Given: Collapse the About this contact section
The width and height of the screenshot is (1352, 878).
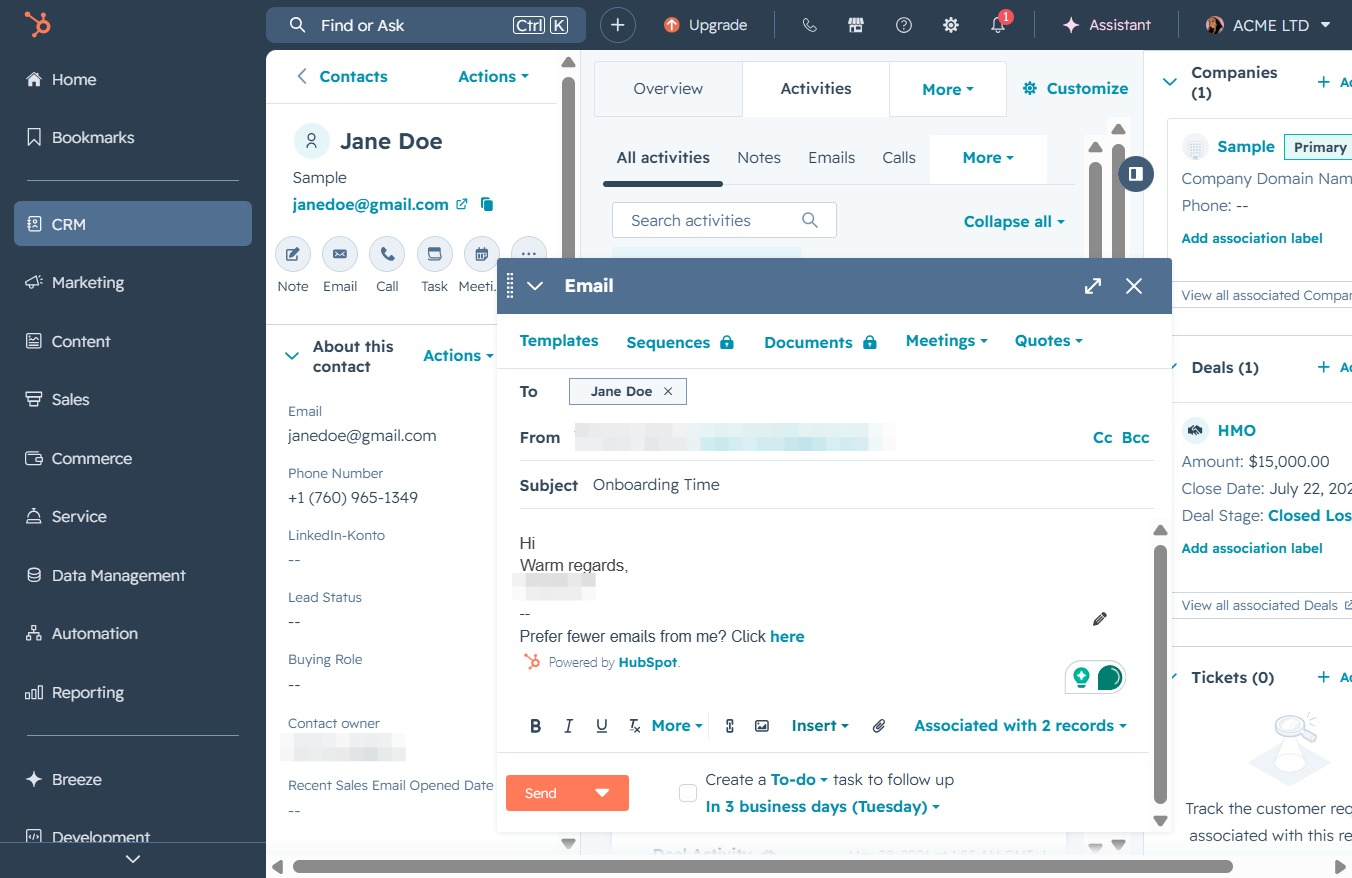Looking at the screenshot, I should tap(292, 356).
